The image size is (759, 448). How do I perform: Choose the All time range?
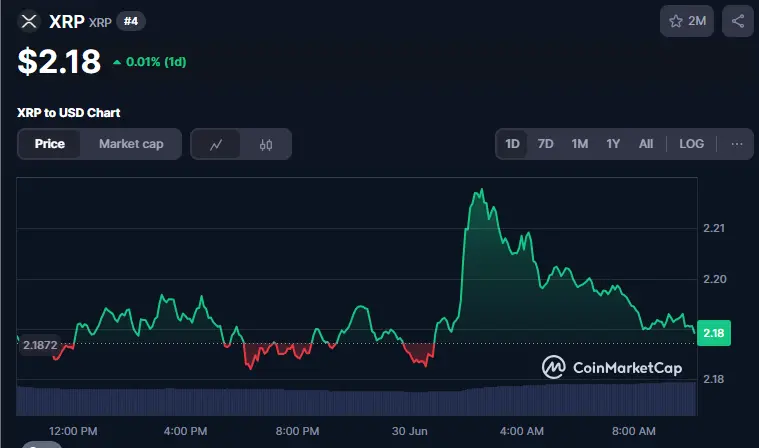tap(646, 144)
